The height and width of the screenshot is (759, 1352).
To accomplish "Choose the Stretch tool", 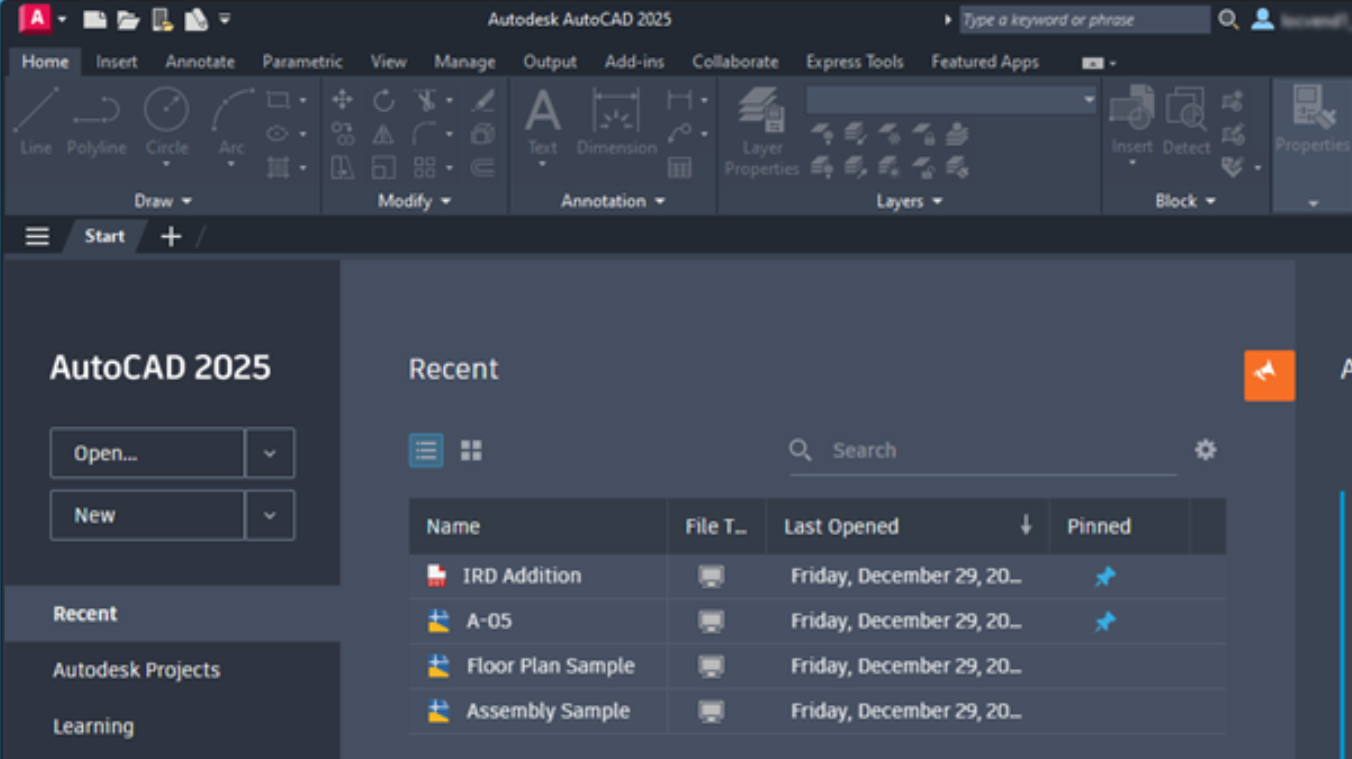I will pyautogui.click(x=342, y=167).
